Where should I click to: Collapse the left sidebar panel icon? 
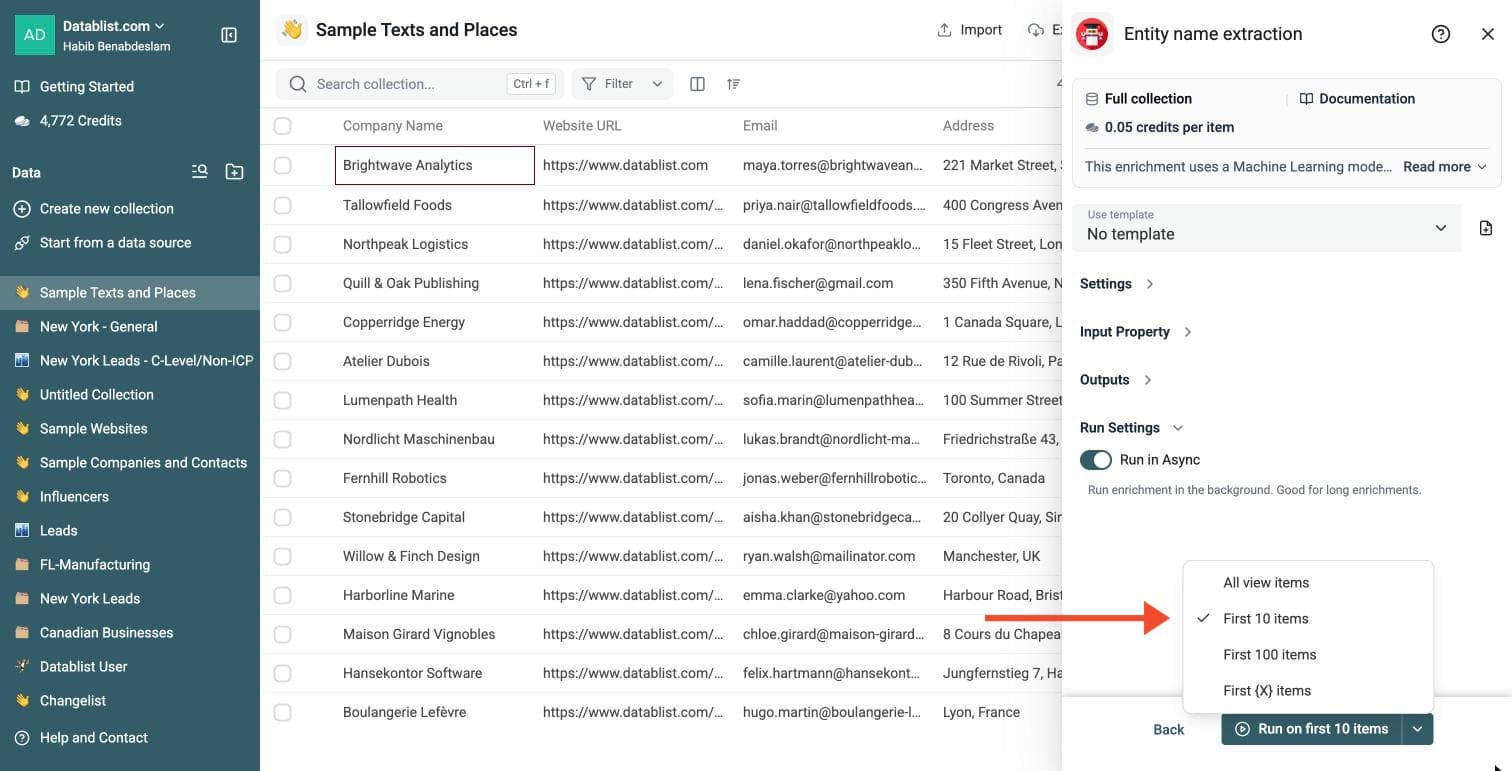click(x=229, y=35)
